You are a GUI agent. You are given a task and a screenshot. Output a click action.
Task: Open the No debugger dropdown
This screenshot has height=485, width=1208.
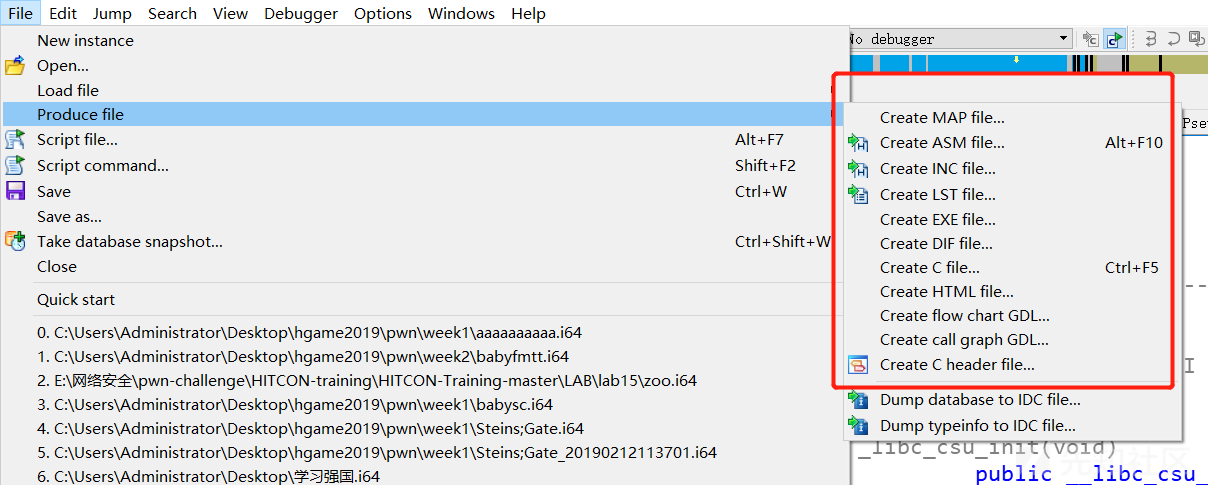tap(1064, 39)
